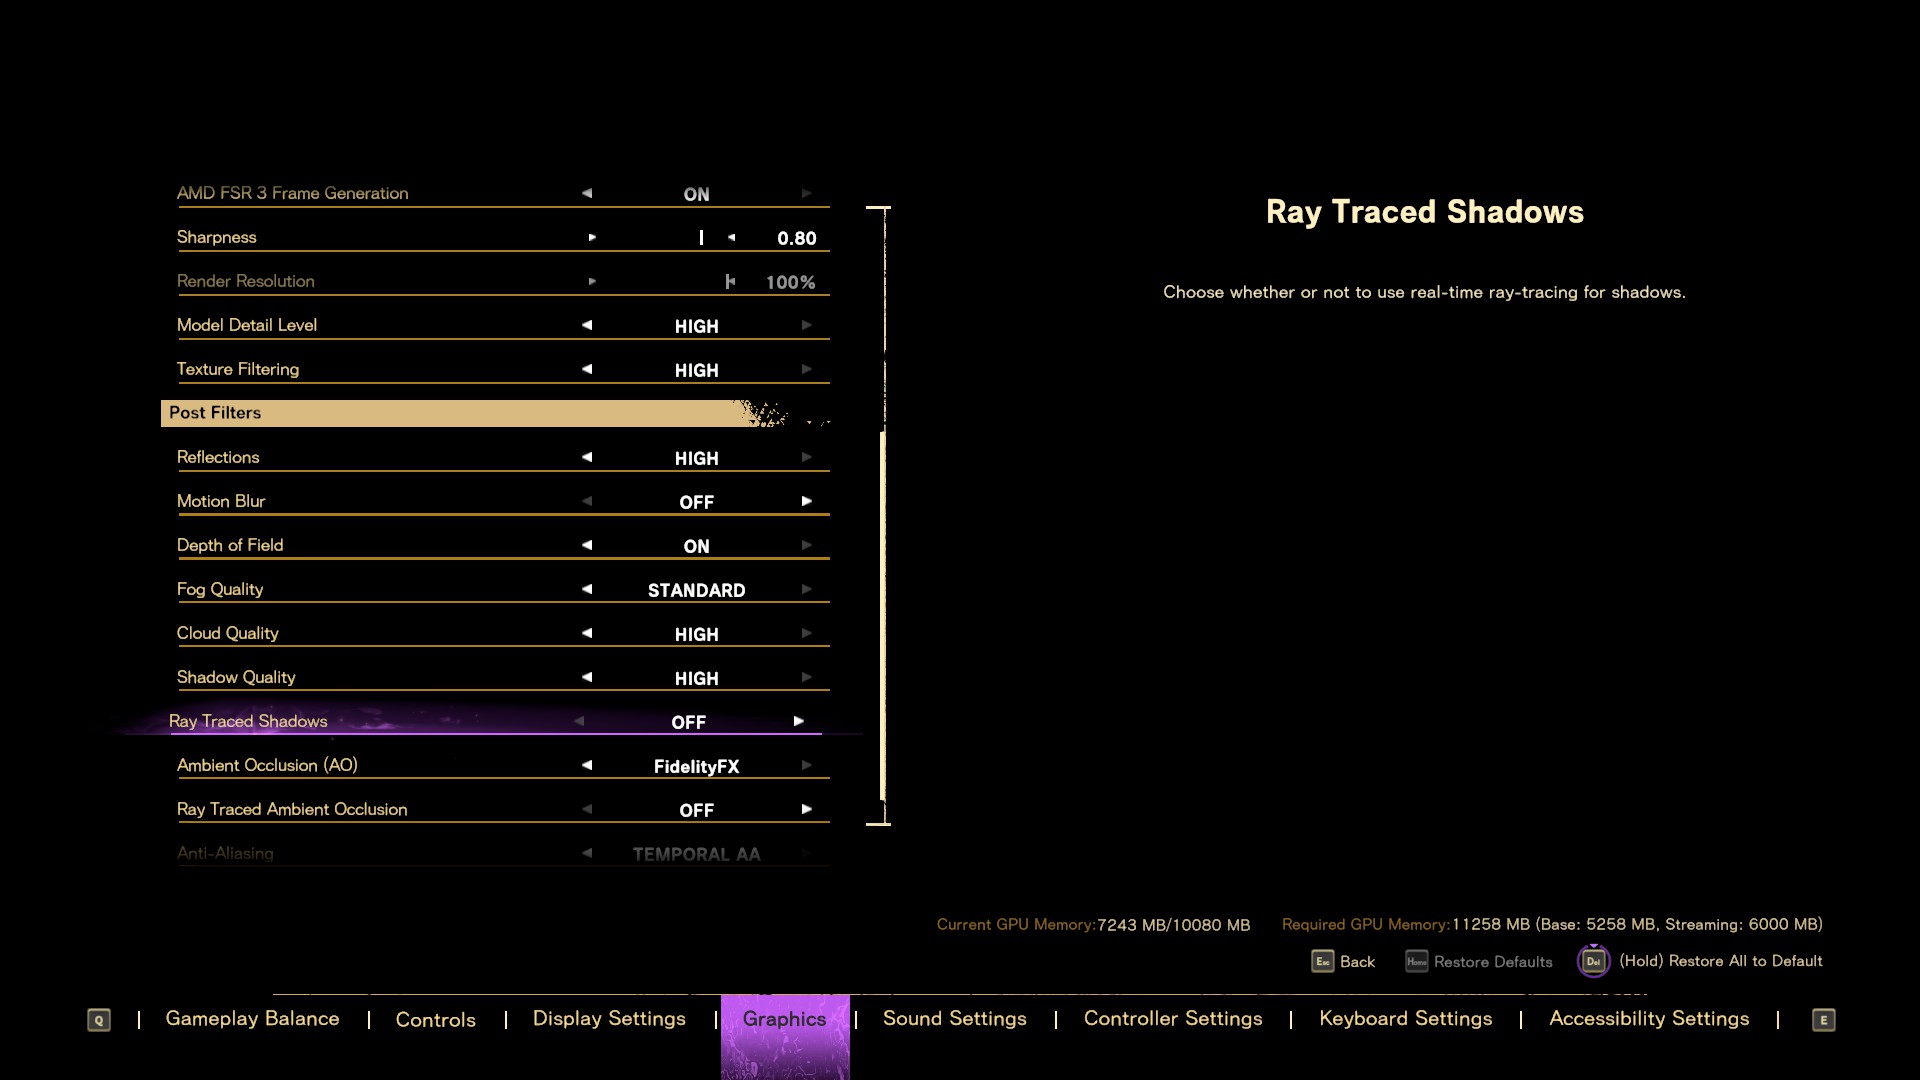Toggle Motion Blur on with right arrow

coord(806,501)
